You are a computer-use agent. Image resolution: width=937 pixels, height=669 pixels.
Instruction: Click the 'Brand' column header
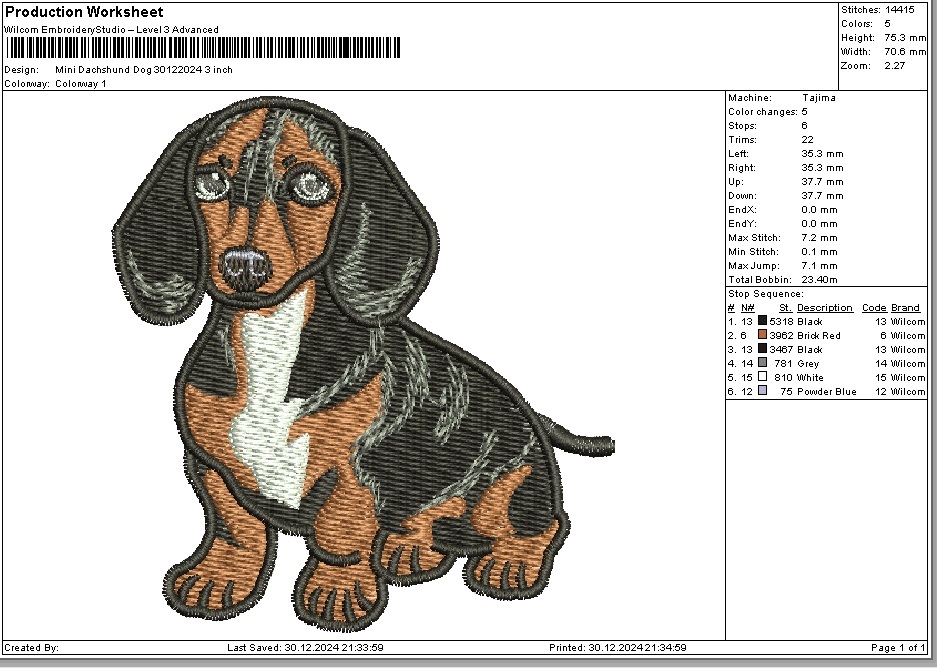pyautogui.click(x=905, y=308)
